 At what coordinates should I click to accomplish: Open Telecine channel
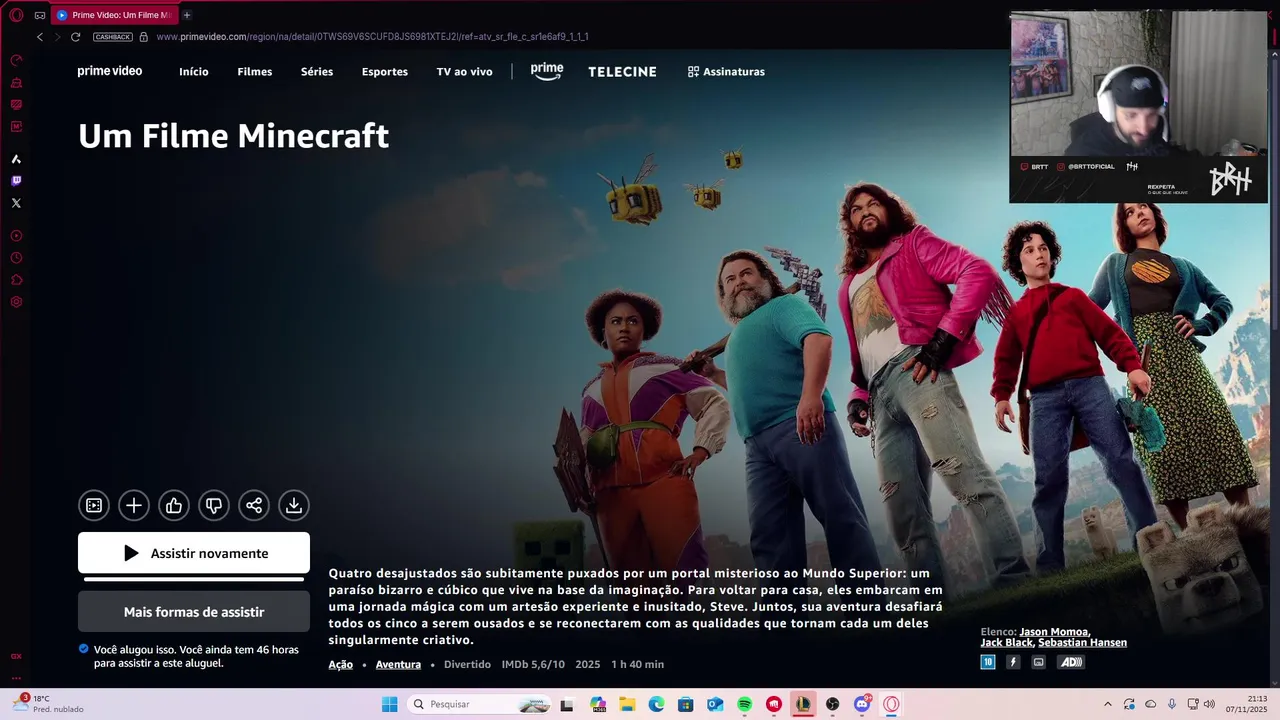point(622,72)
